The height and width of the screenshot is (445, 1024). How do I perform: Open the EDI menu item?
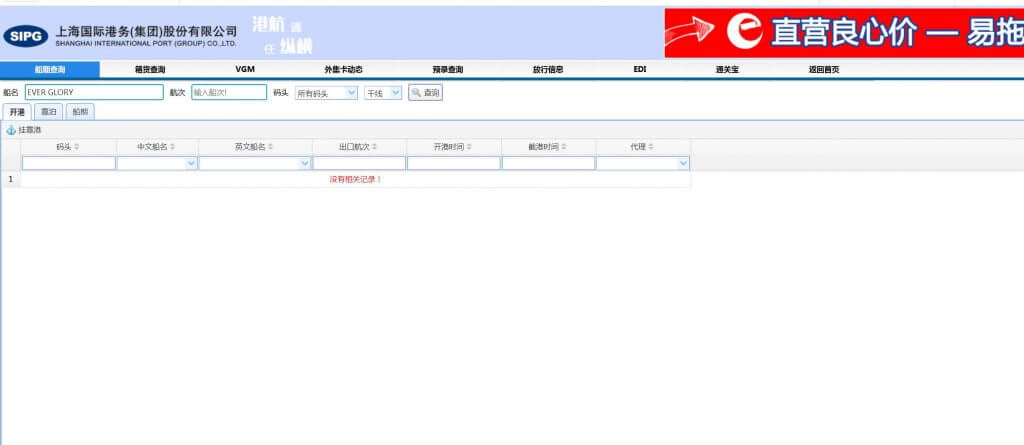tap(639, 69)
